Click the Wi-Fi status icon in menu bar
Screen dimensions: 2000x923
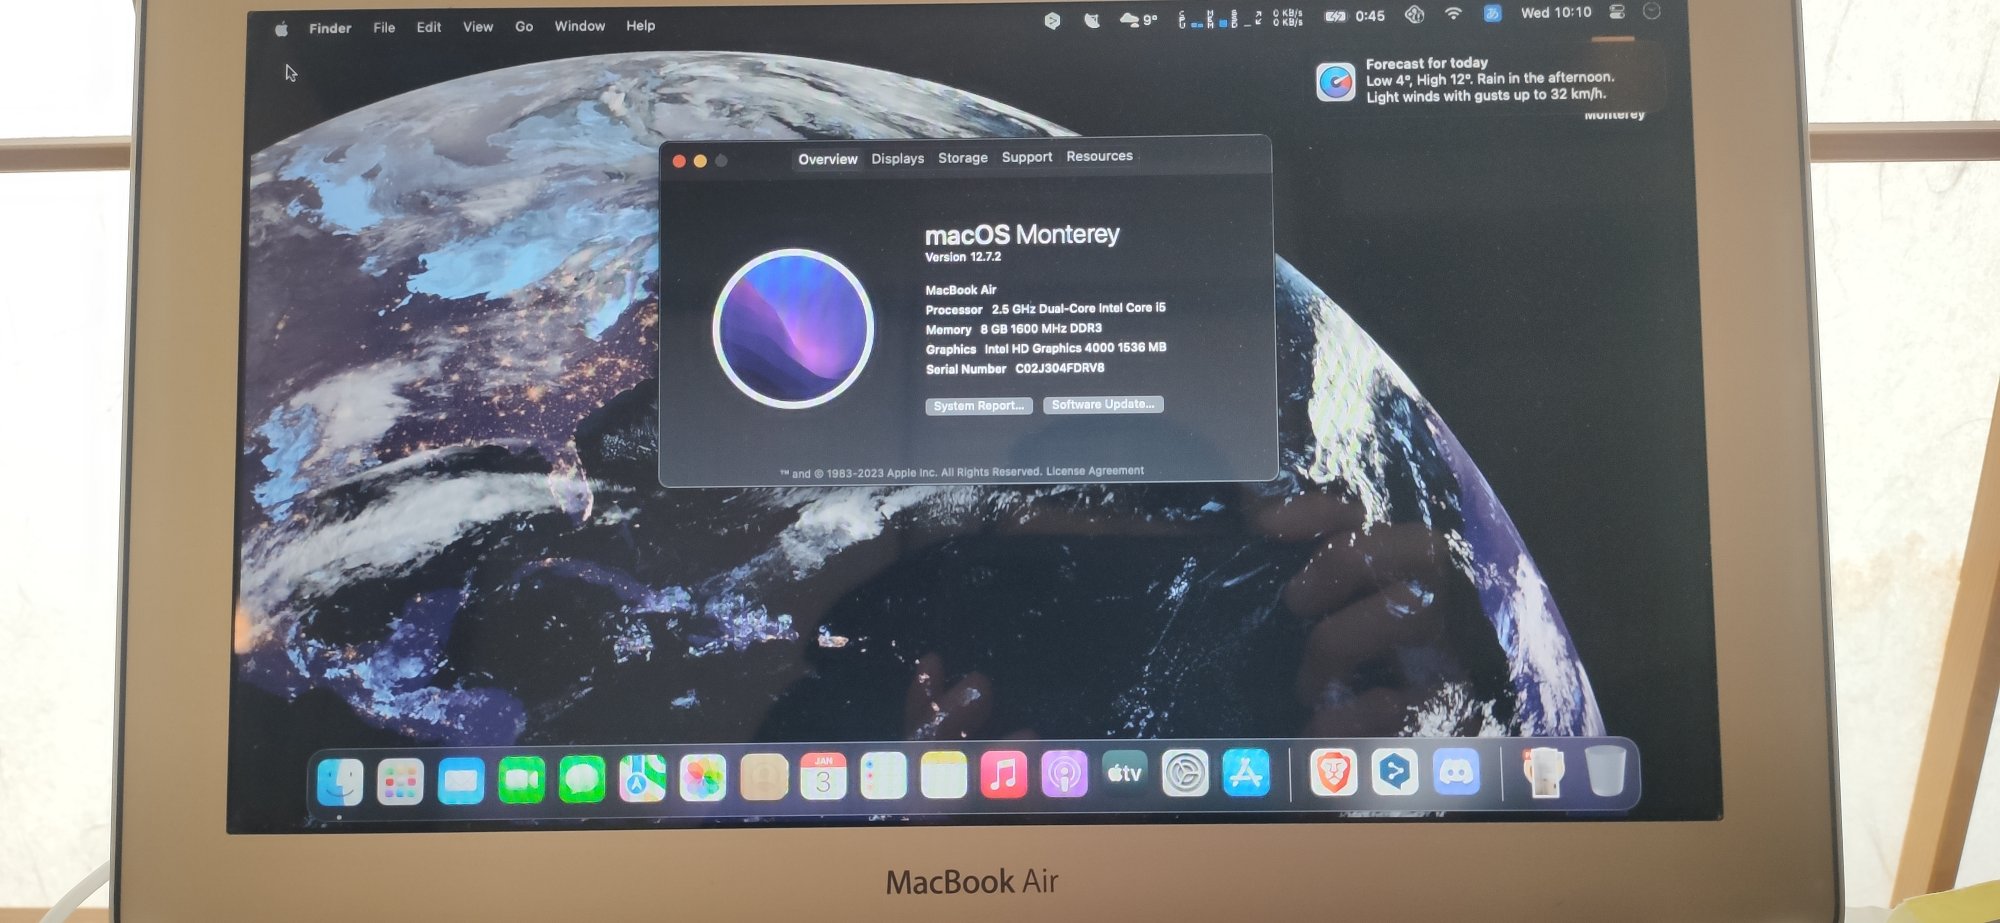point(1453,14)
